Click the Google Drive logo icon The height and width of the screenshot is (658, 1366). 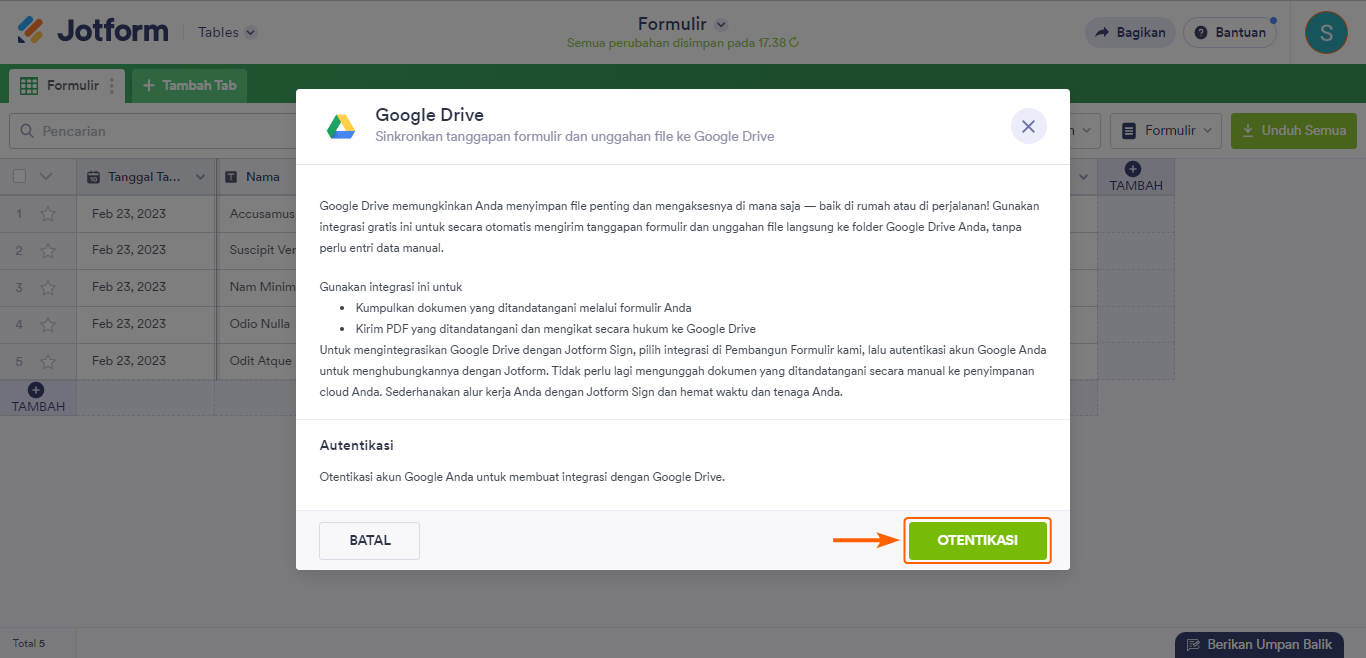pos(341,127)
